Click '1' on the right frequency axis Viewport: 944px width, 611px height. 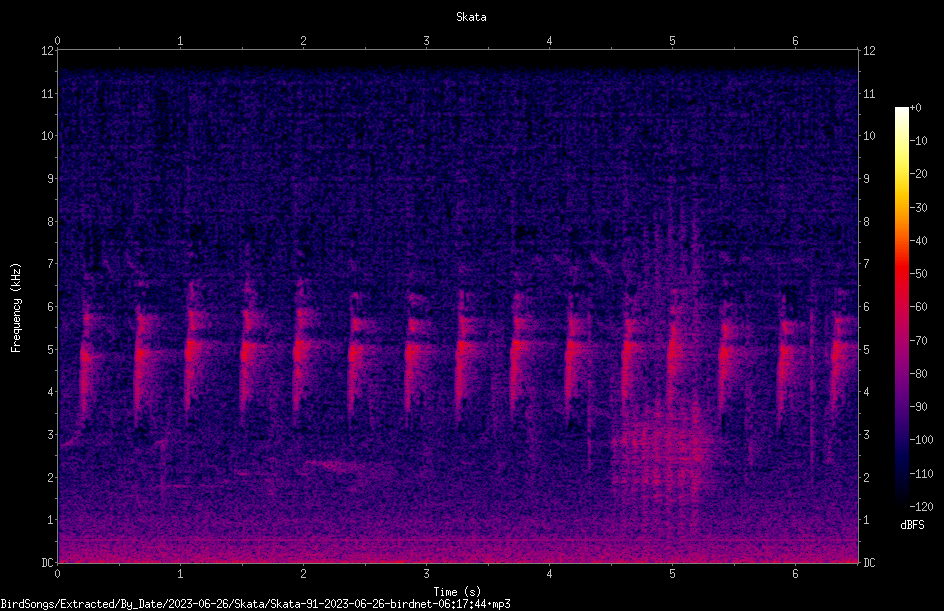pyautogui.click(x=866, y=520)
